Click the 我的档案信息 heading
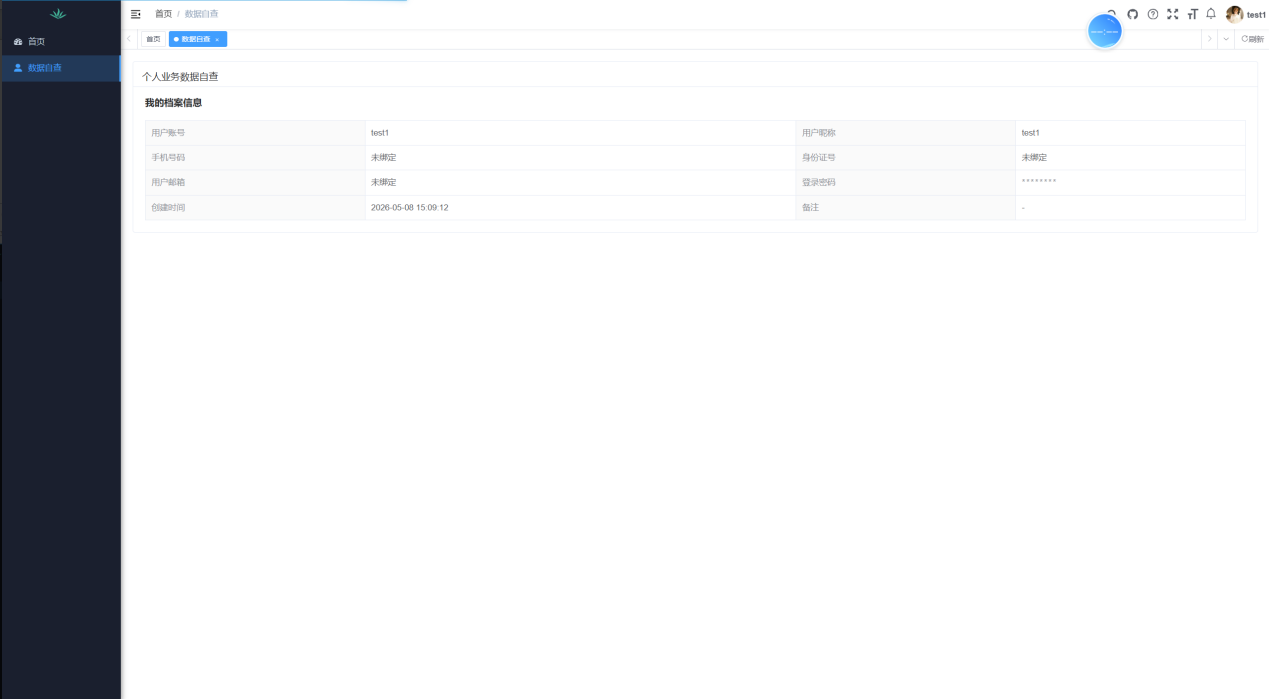Image resolution: width=1269 pixels, height=699 pixels. tap(173, 103)
